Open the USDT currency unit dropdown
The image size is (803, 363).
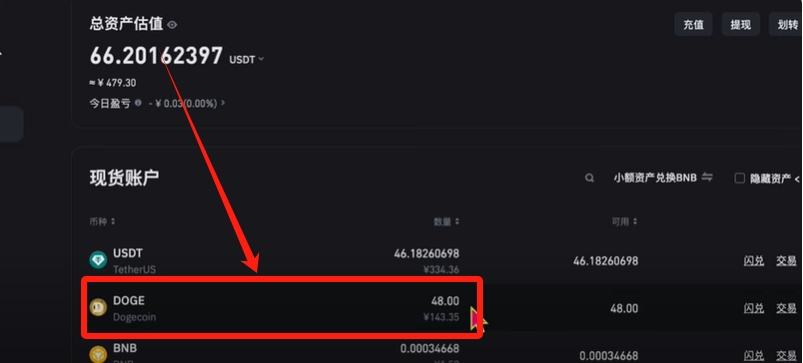pyautogui.click(x=246, y=59)
